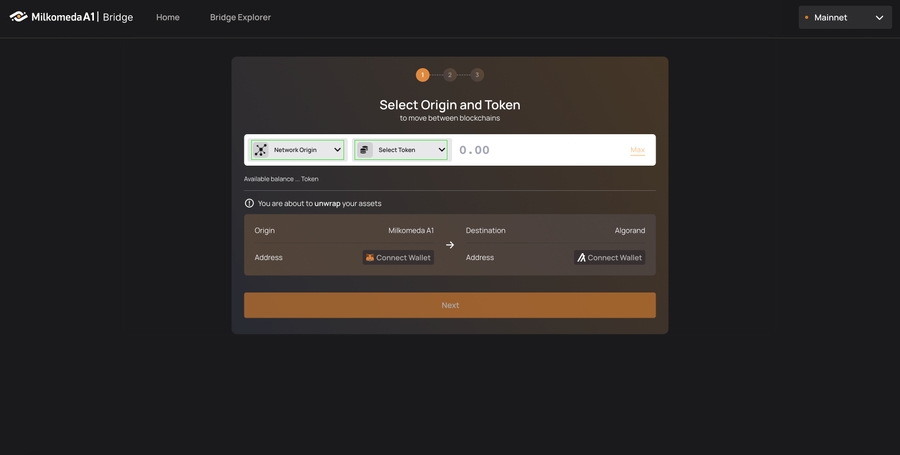This screenshot has width=900, height=455.
Task: Jump to step 2 indicator
Action: point(450,75)
